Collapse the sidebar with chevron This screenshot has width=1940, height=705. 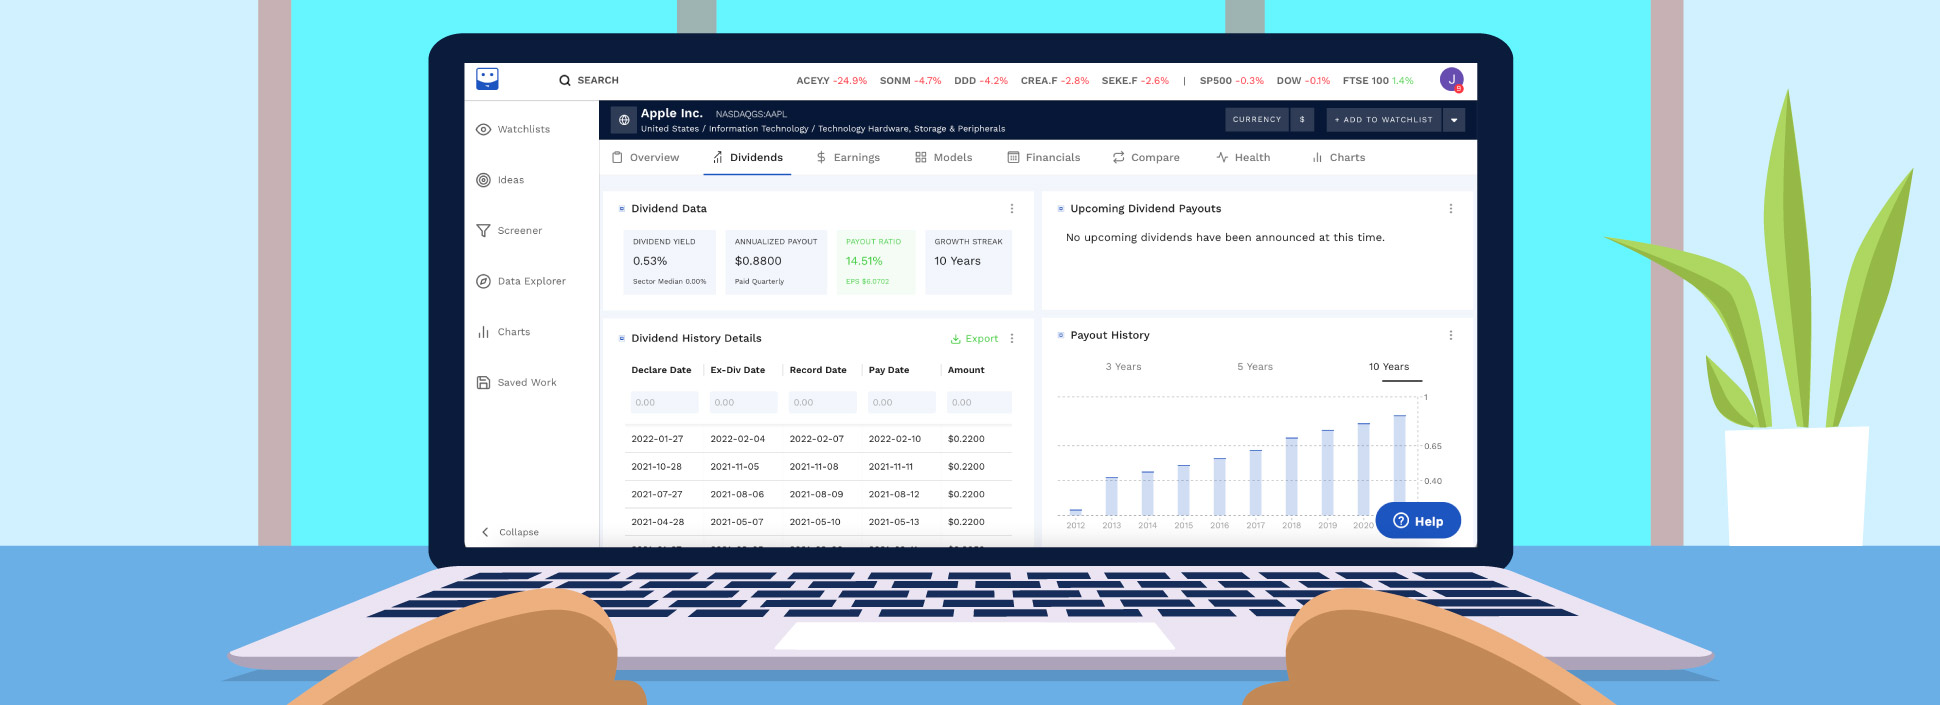point(485,532)
